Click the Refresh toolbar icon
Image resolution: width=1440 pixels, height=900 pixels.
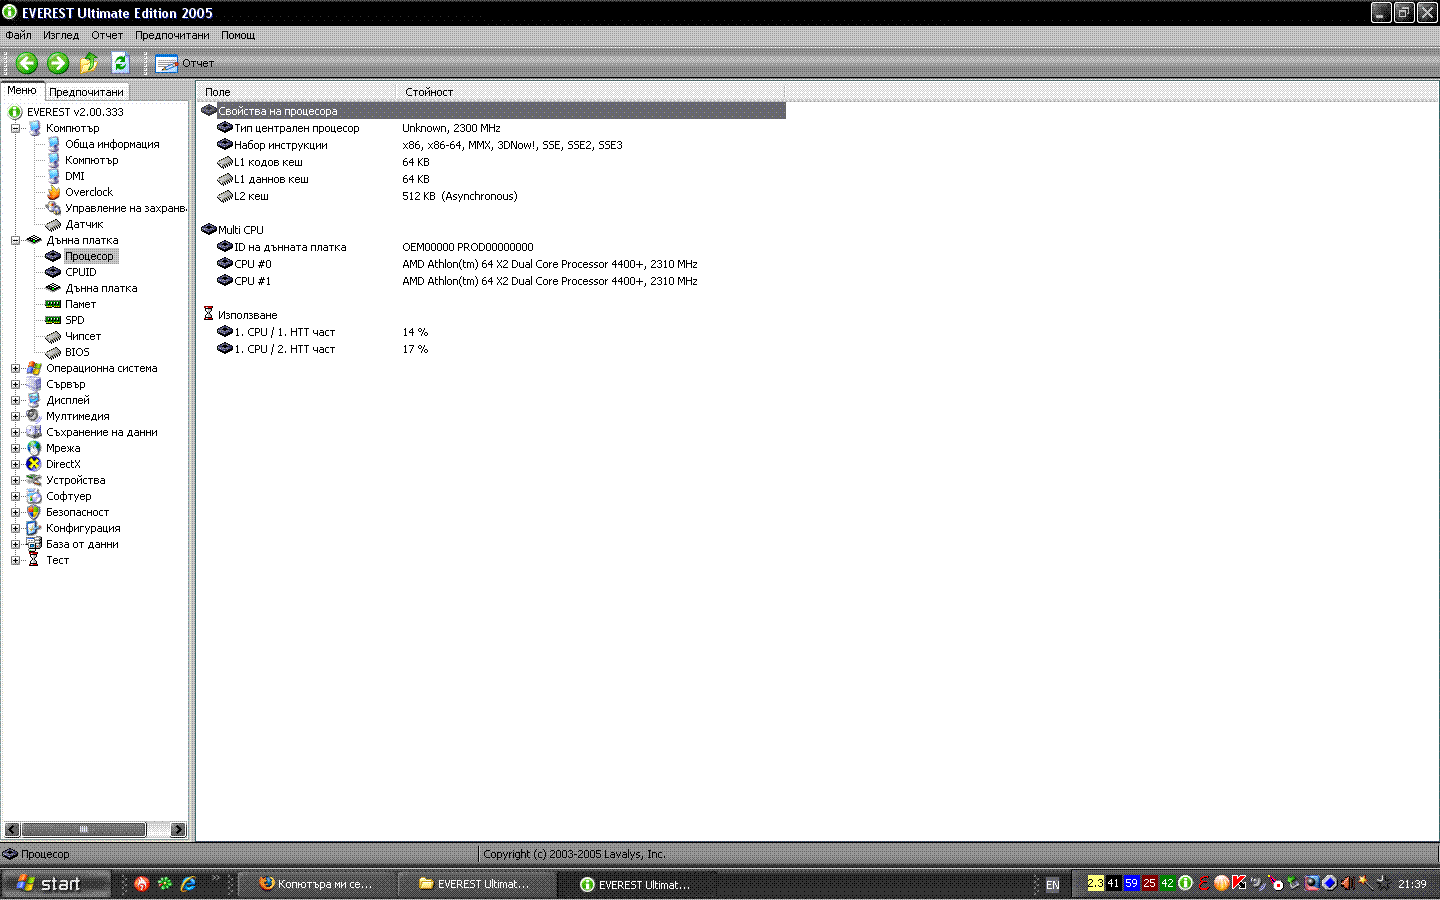120,63
